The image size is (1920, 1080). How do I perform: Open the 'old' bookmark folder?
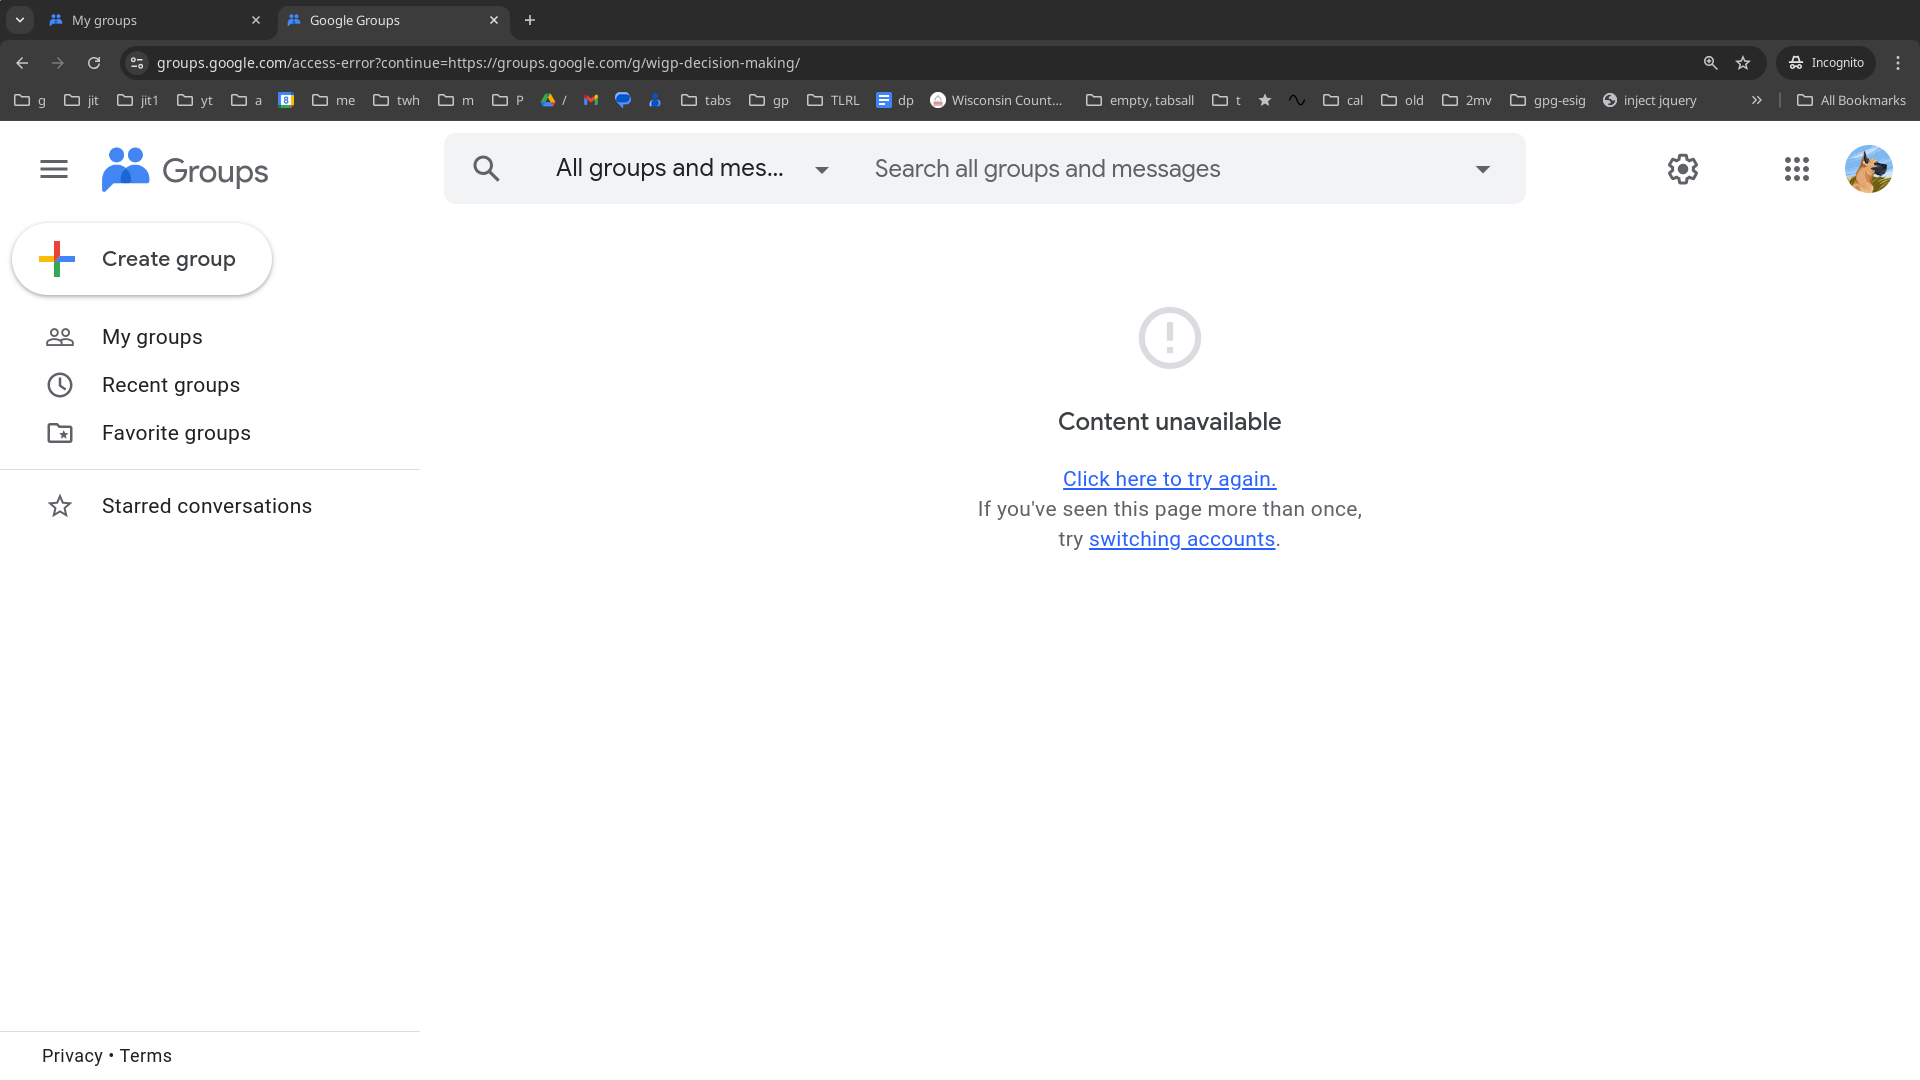point(1402,100)
